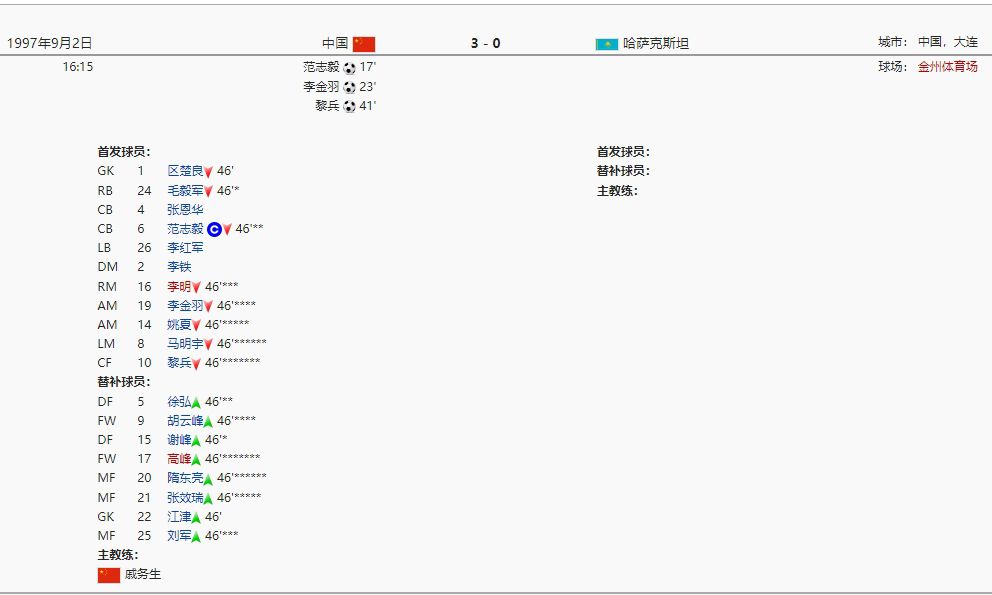
Task: Click the goal ball icon beside 黎兵 41'
Action: click(x=349, y=106)
